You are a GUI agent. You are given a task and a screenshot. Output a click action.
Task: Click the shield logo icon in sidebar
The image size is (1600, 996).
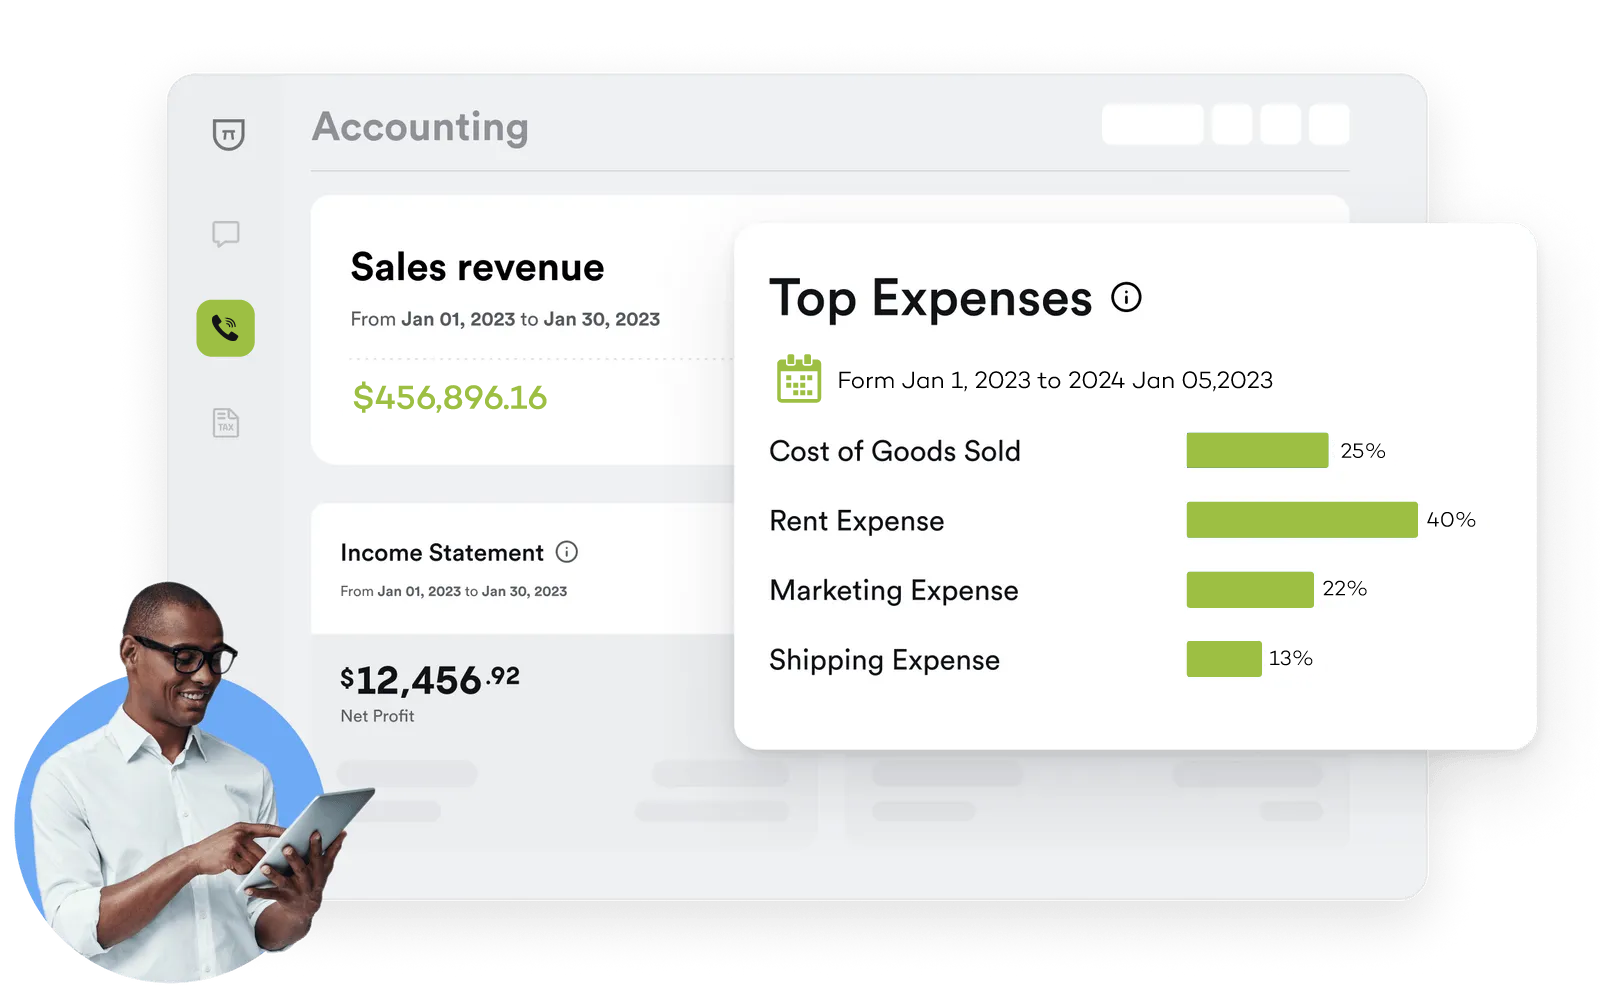(228, 134)
